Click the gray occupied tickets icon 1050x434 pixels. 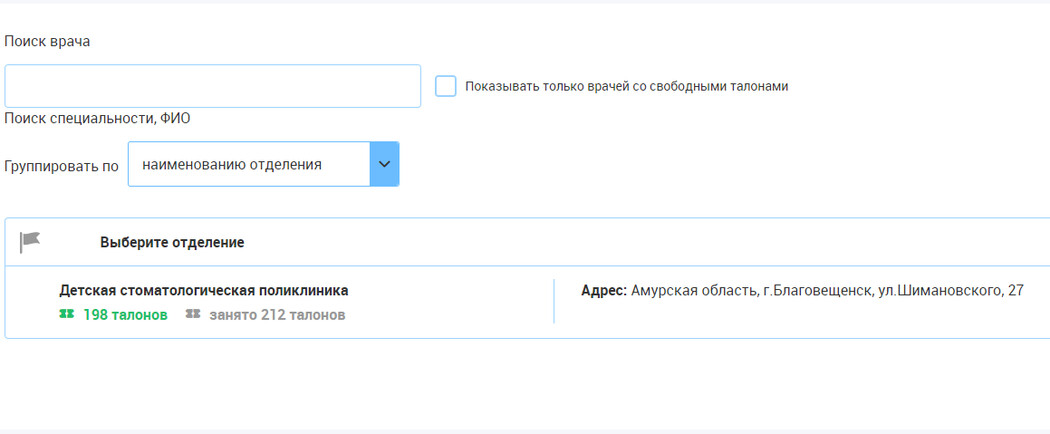193,314
